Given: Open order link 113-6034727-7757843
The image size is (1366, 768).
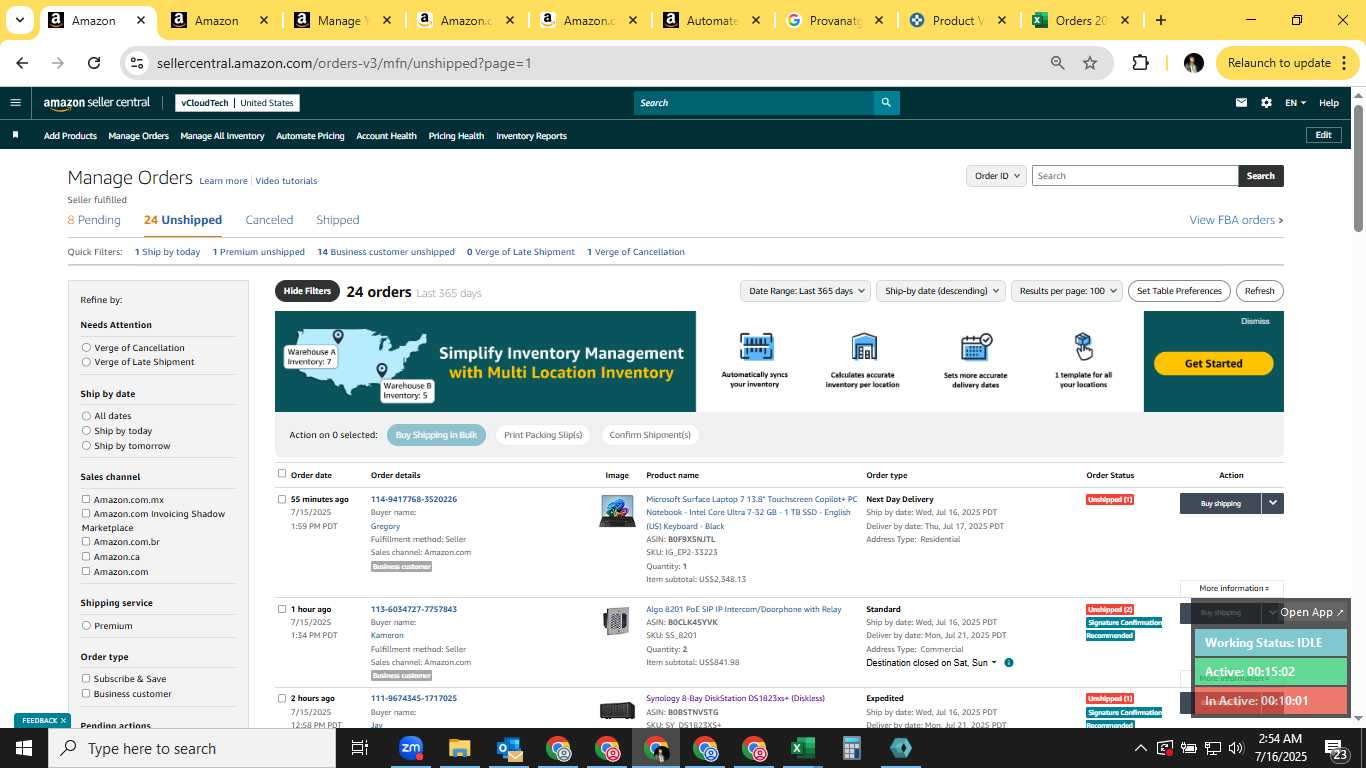Looking at the screenshot, I should pyautogui.click(x=414, y=609).
